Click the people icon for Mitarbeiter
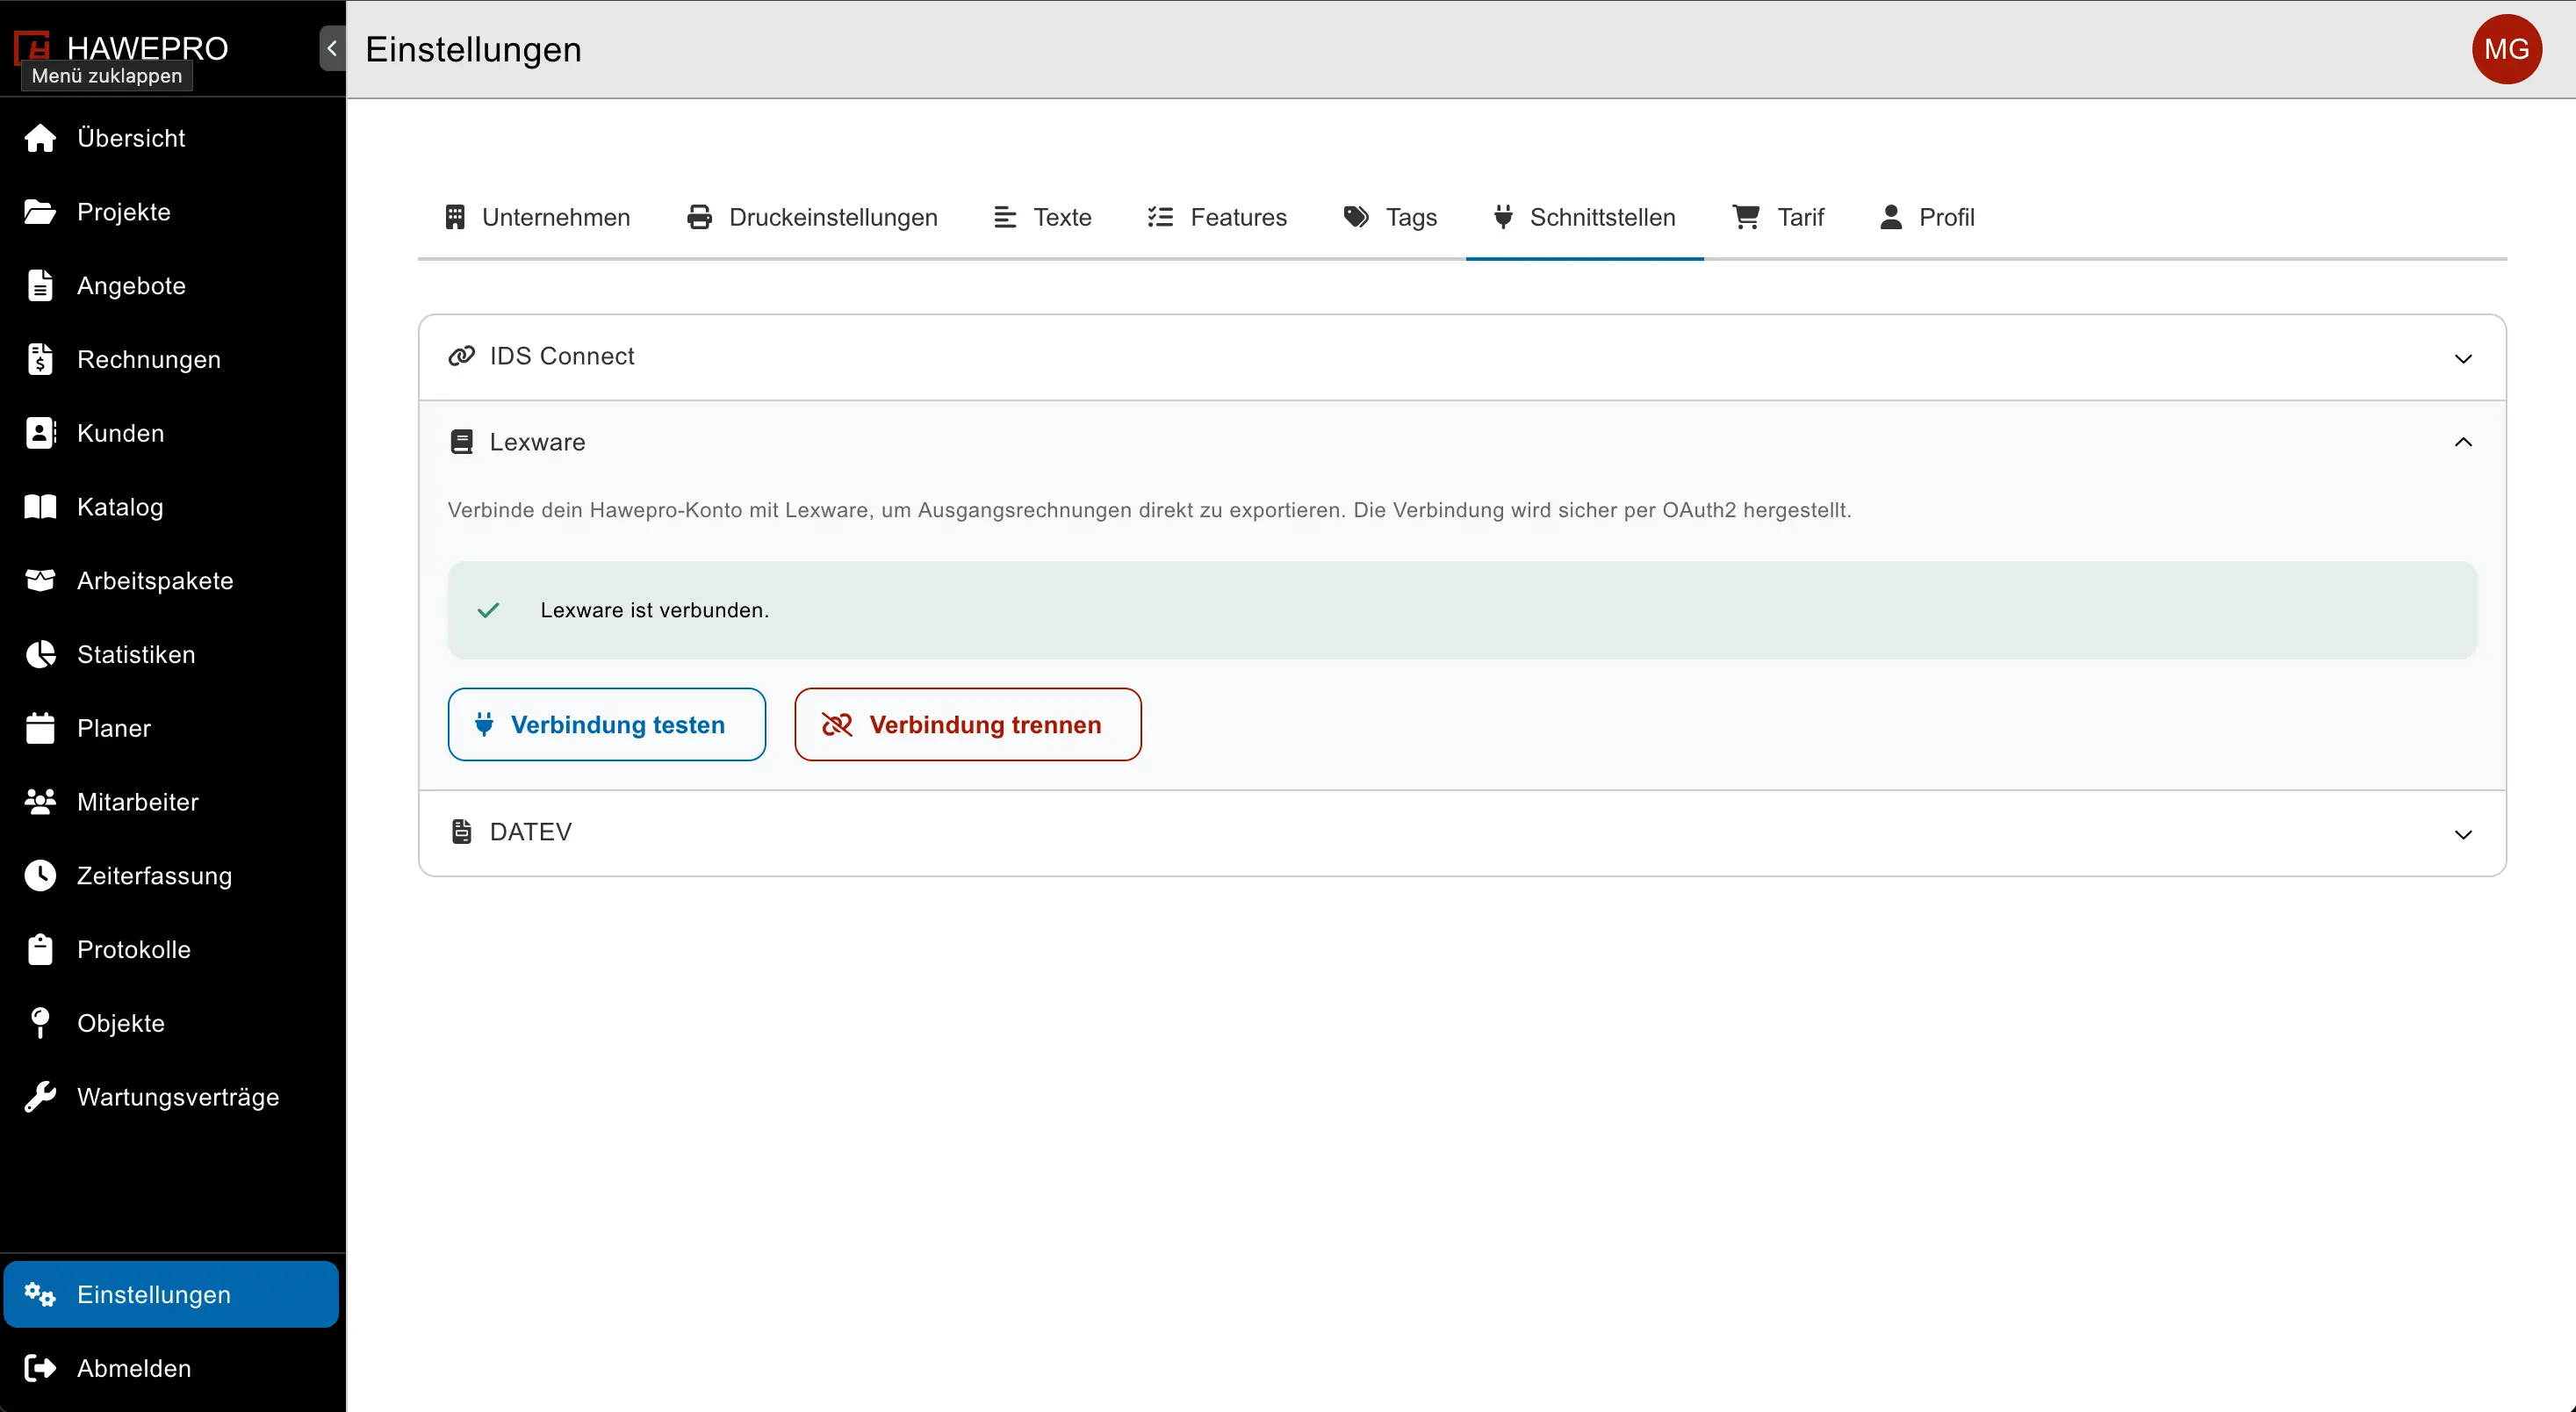The image size is (2576, 1412). [40, 802]
